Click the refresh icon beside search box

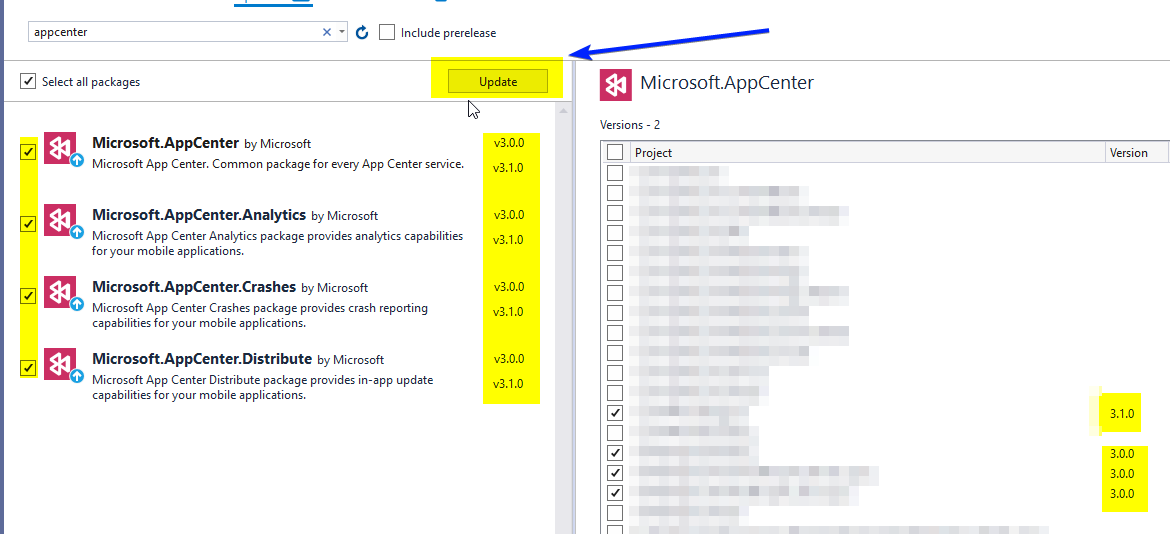tap(362, 33)
